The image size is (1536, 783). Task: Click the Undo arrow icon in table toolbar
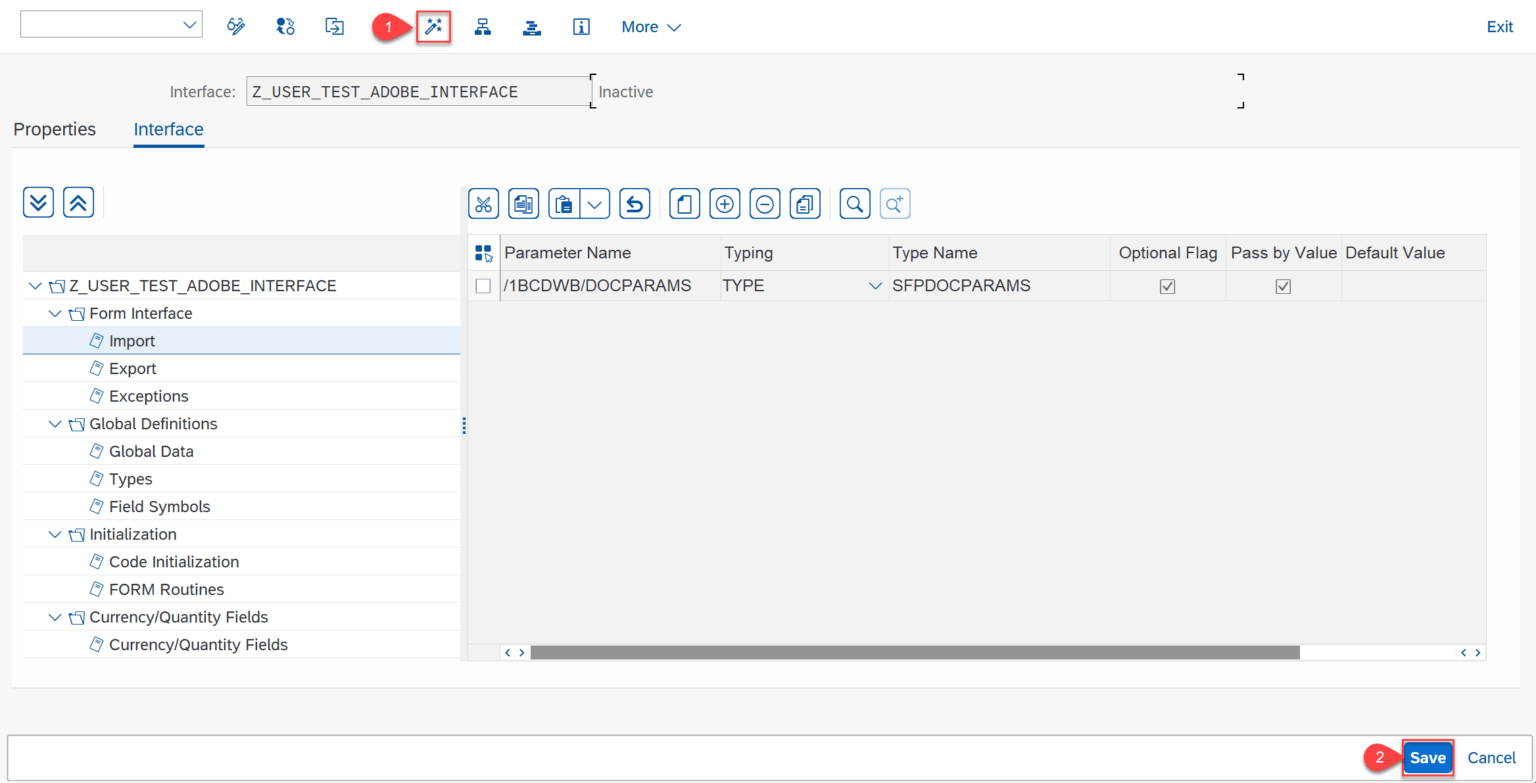(634, 204)
